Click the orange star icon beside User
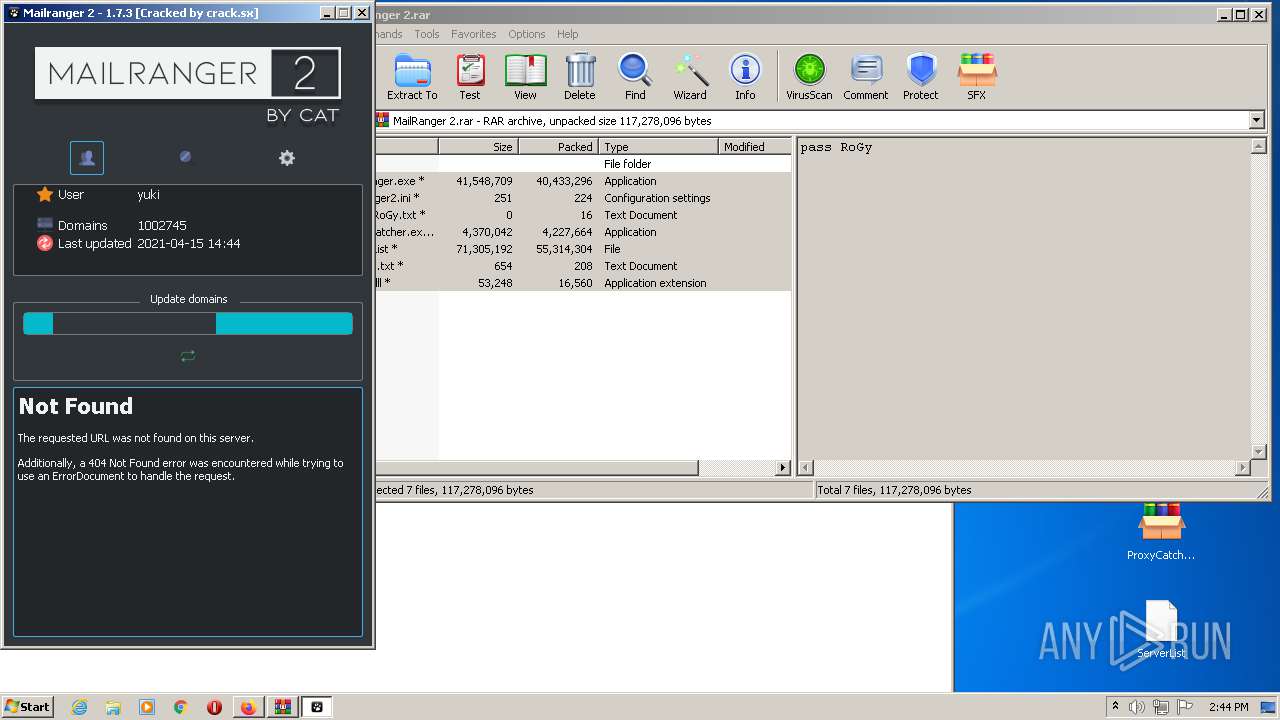The height and width of the screenshot is (720, 1280). point(44,194)
